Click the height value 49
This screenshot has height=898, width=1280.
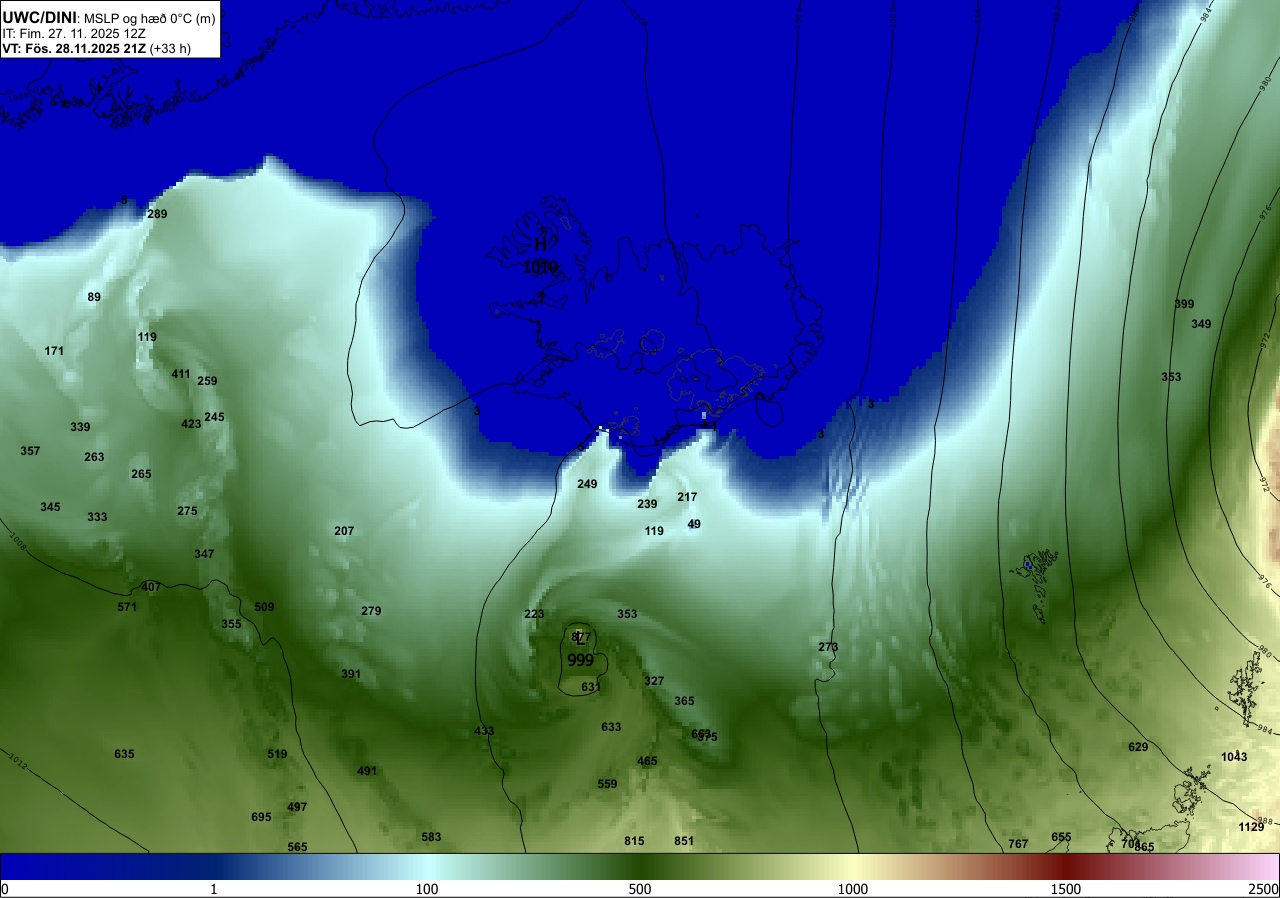[x=694, y=524]
